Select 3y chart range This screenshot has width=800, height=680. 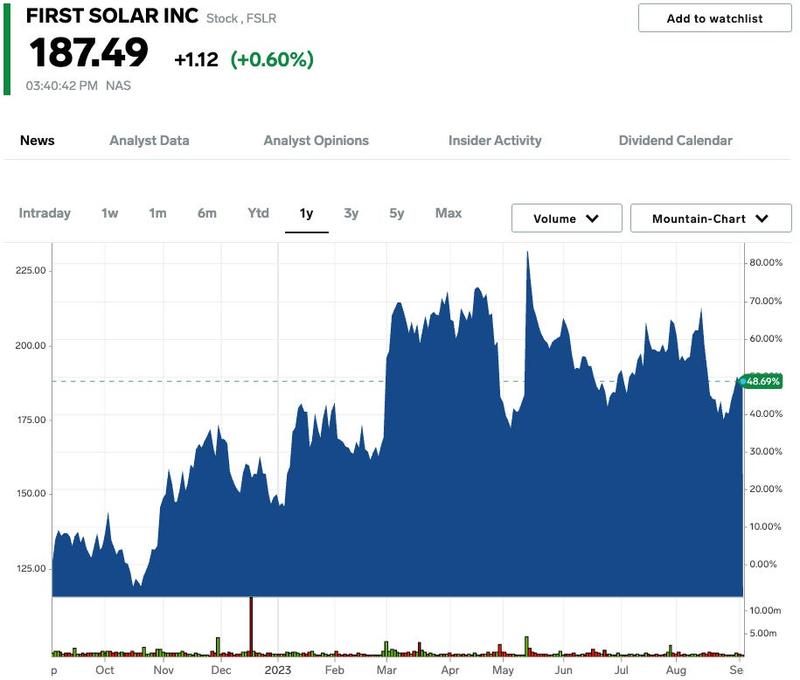[x=351, y=213]
